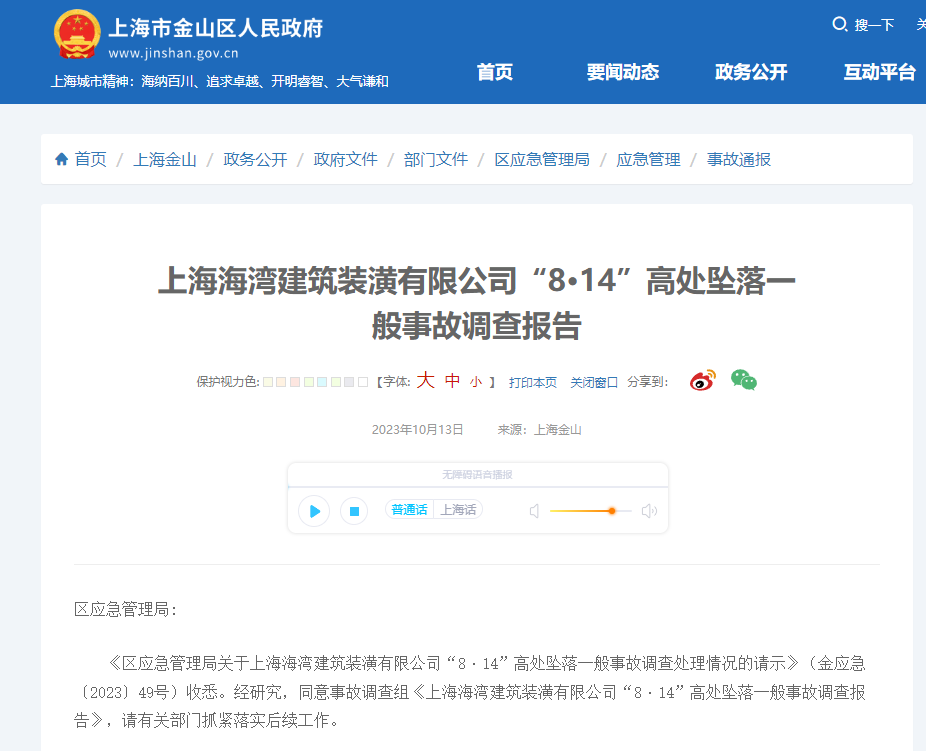Viewport: 926px width, 751px height.
Task: Print the page via 打印本页
Action: coord(533,381)
